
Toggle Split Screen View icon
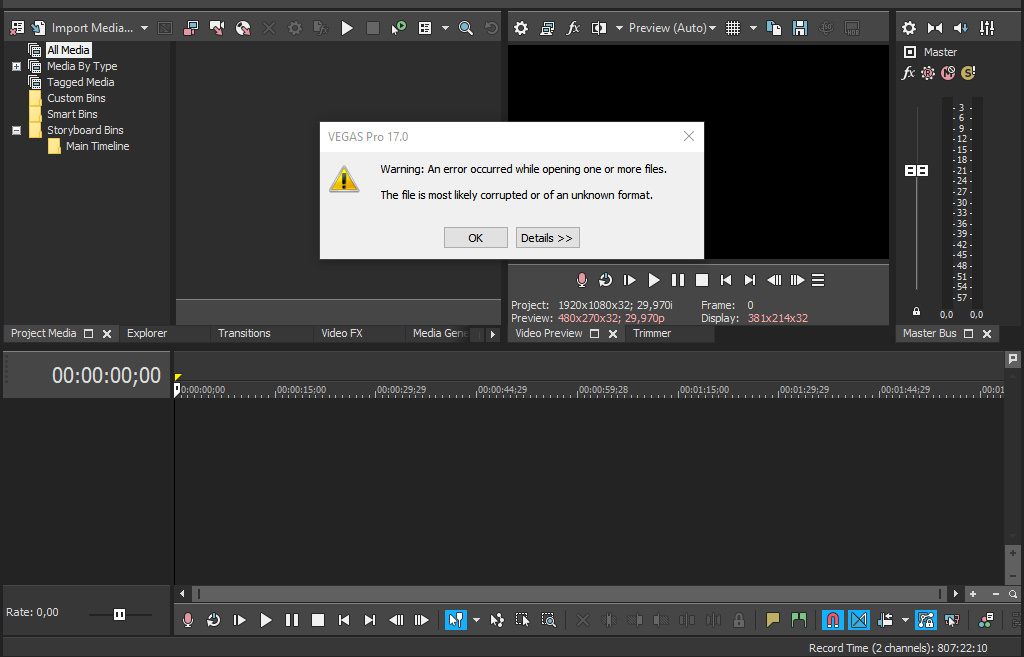tap(598, 27)
